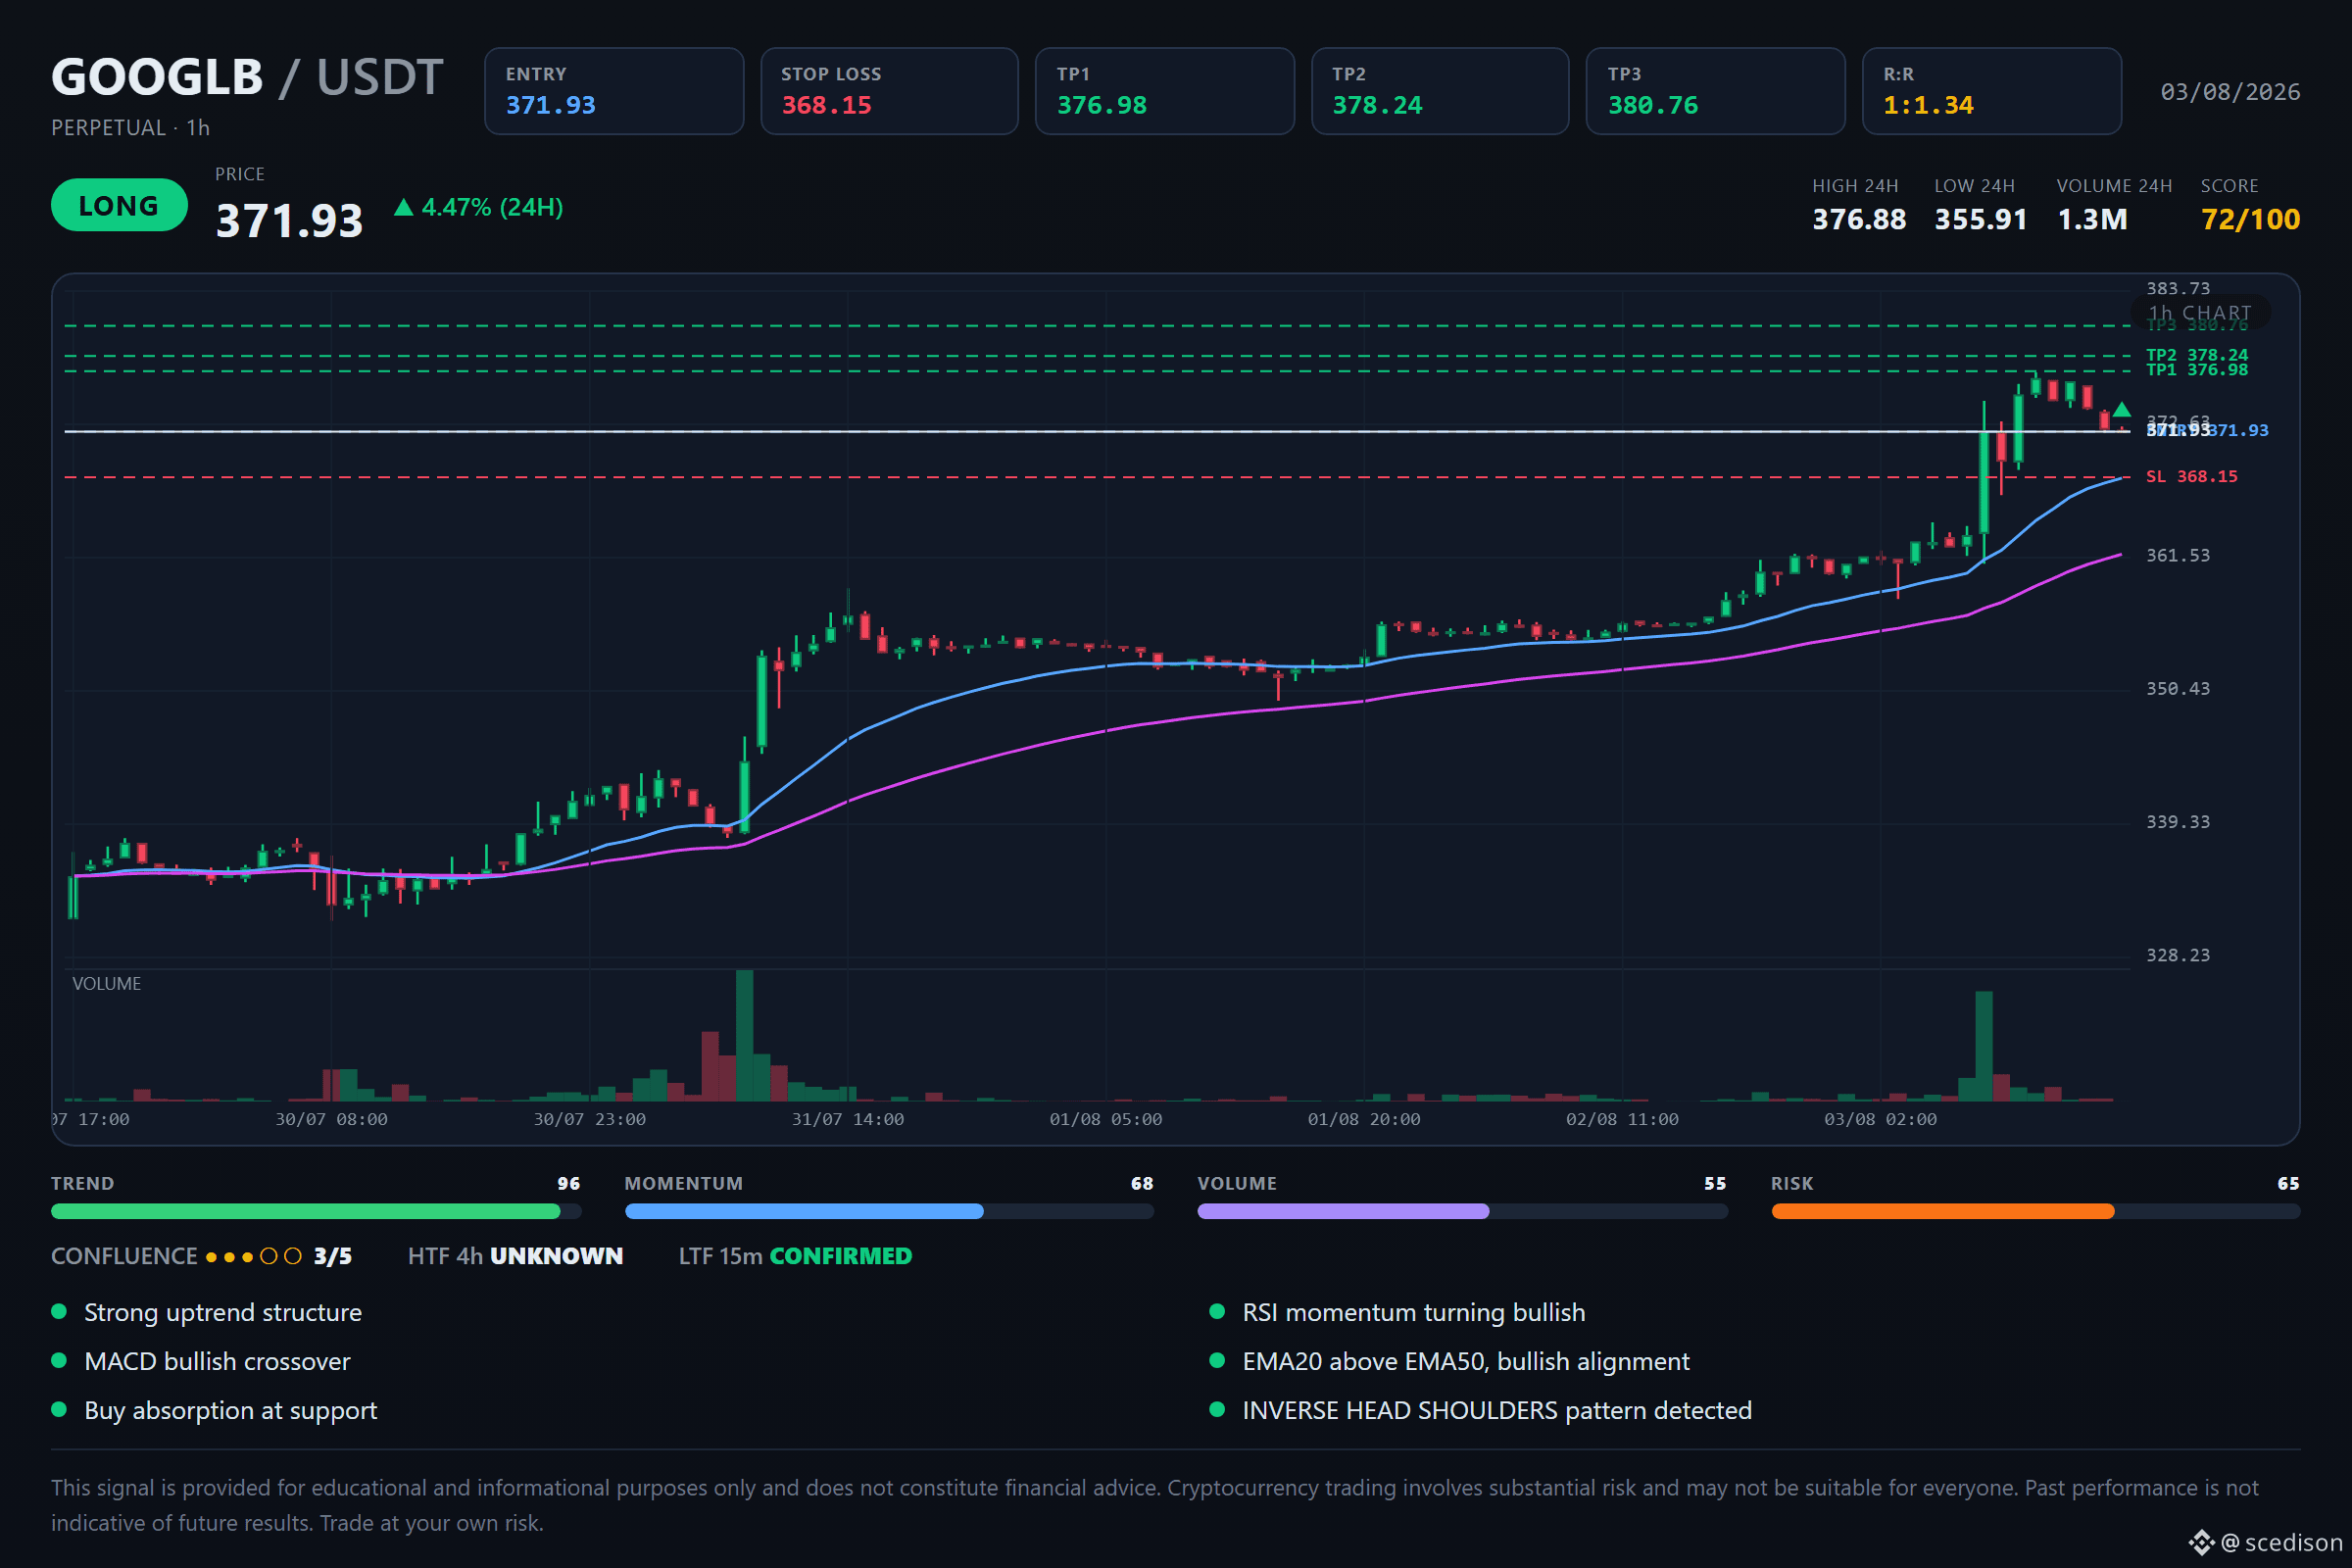Viewport: 2352px width, 1568px height.
Task: Click the green bullet beside Strong uptrend structure
Action: tap(59, 1311)
